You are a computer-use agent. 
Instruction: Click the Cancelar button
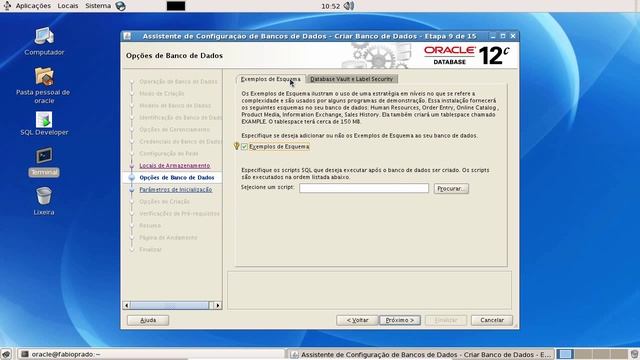point(492,320)
